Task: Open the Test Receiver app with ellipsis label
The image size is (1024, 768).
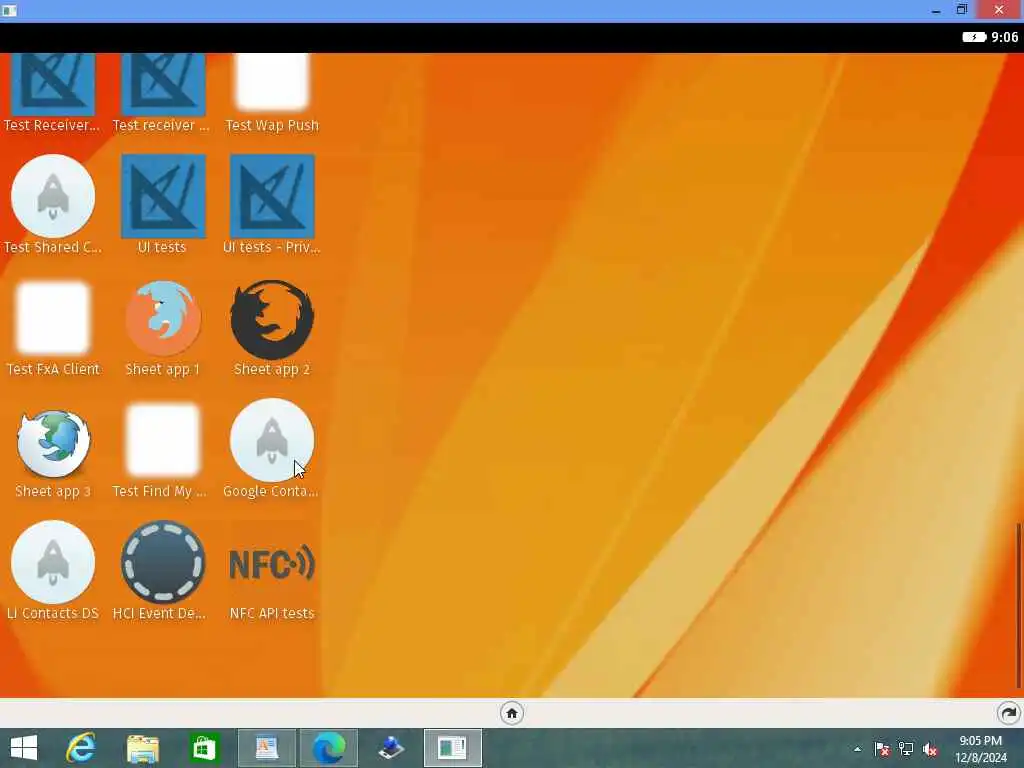Action: [x=53, y=85]
